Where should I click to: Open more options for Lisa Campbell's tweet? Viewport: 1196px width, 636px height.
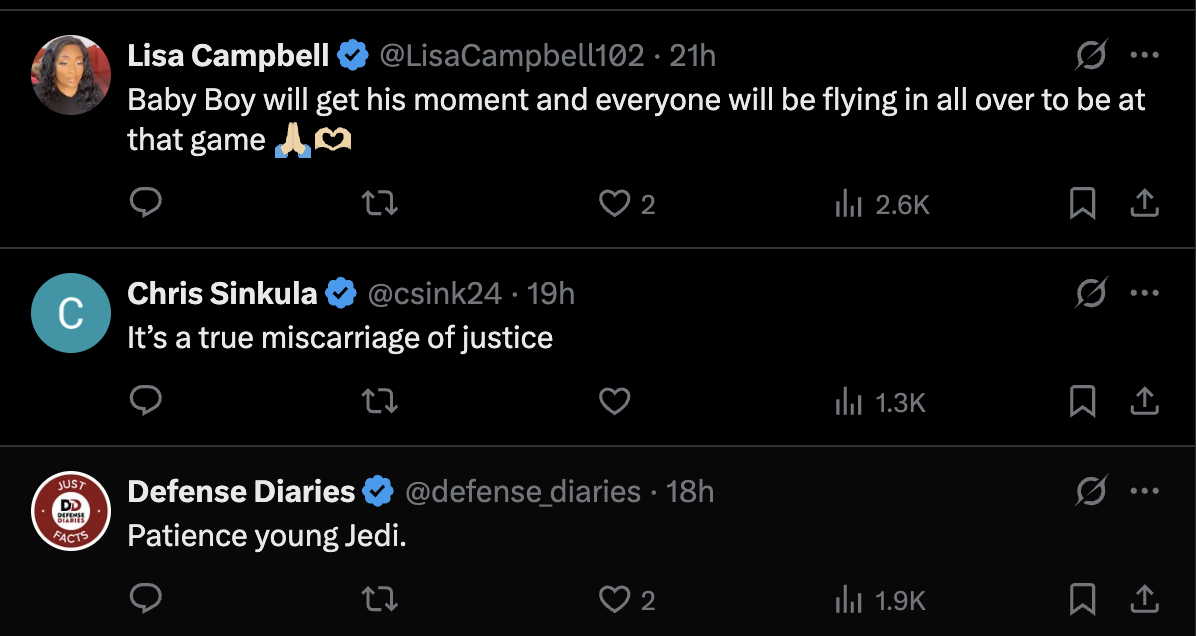coord(1144,56)
